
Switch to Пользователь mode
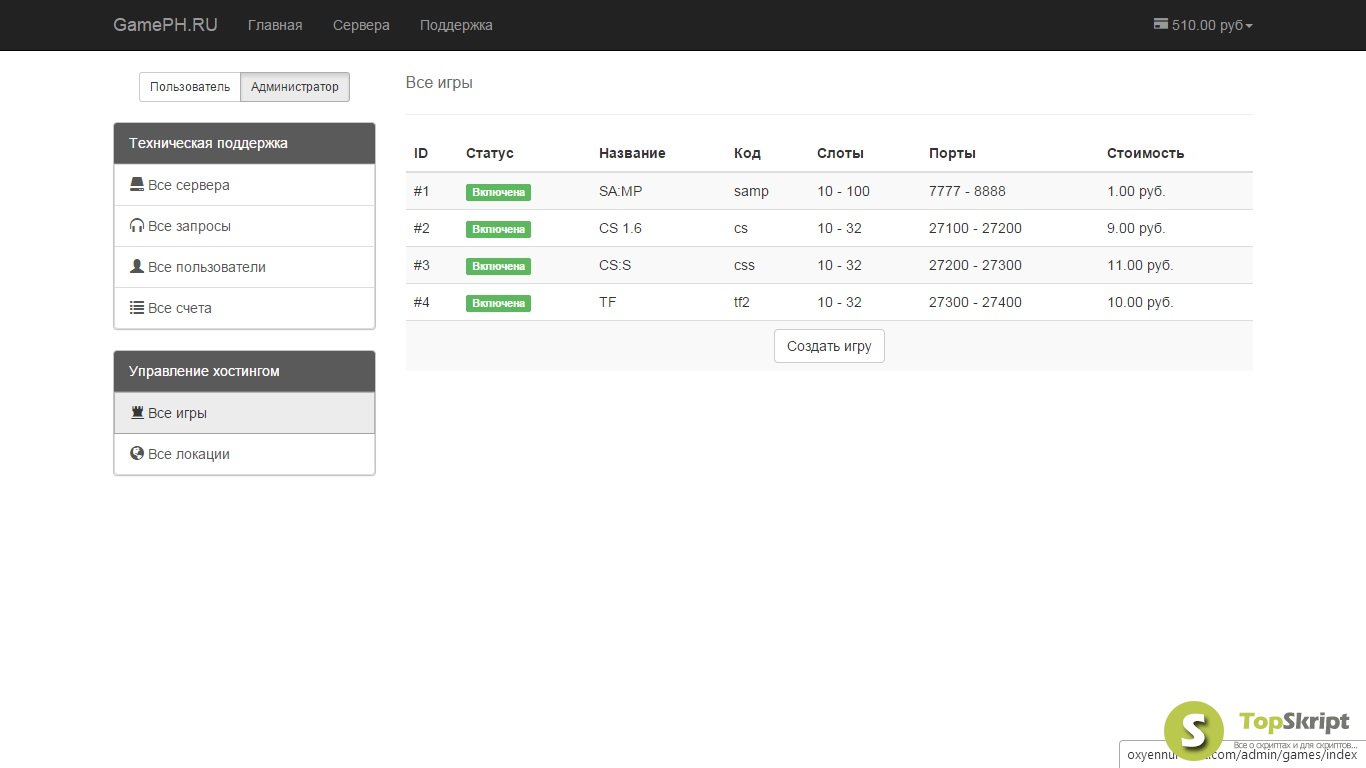[190, 87]
